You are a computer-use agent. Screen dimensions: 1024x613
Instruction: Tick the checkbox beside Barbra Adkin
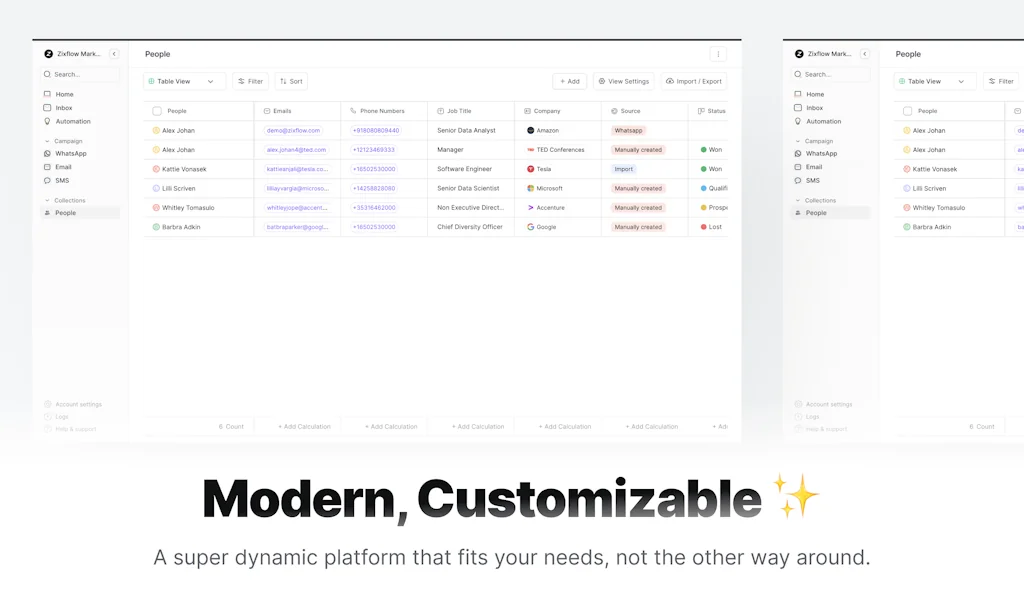[157, 227]
